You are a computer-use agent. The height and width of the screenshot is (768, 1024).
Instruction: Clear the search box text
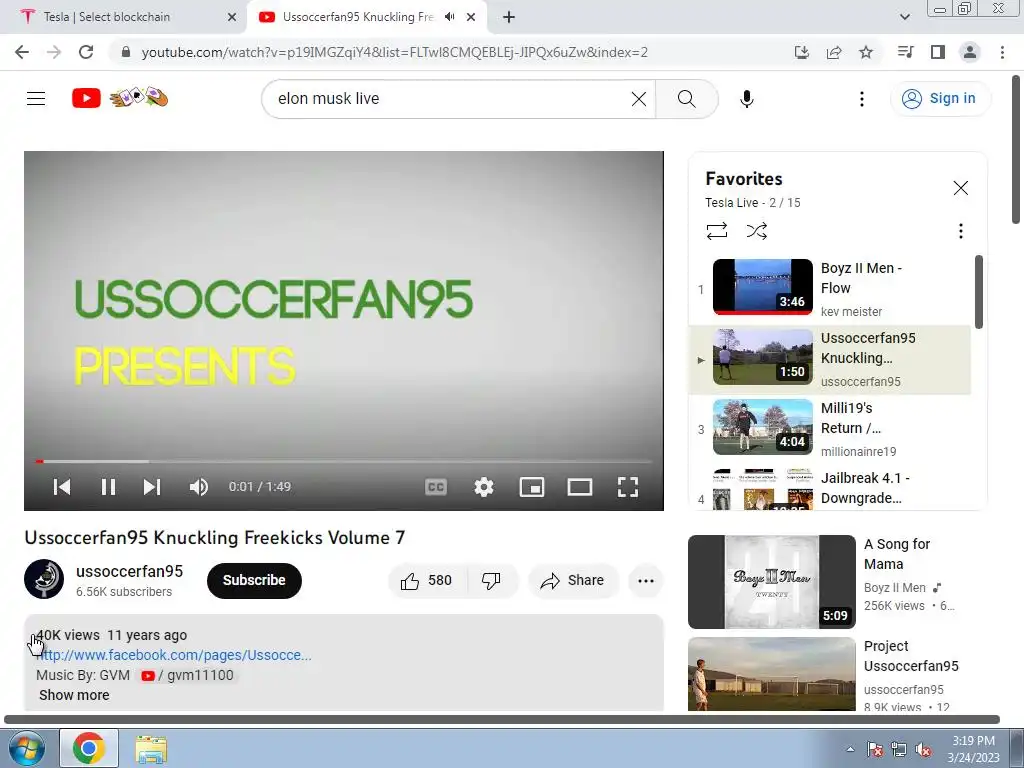coord(639,99)
